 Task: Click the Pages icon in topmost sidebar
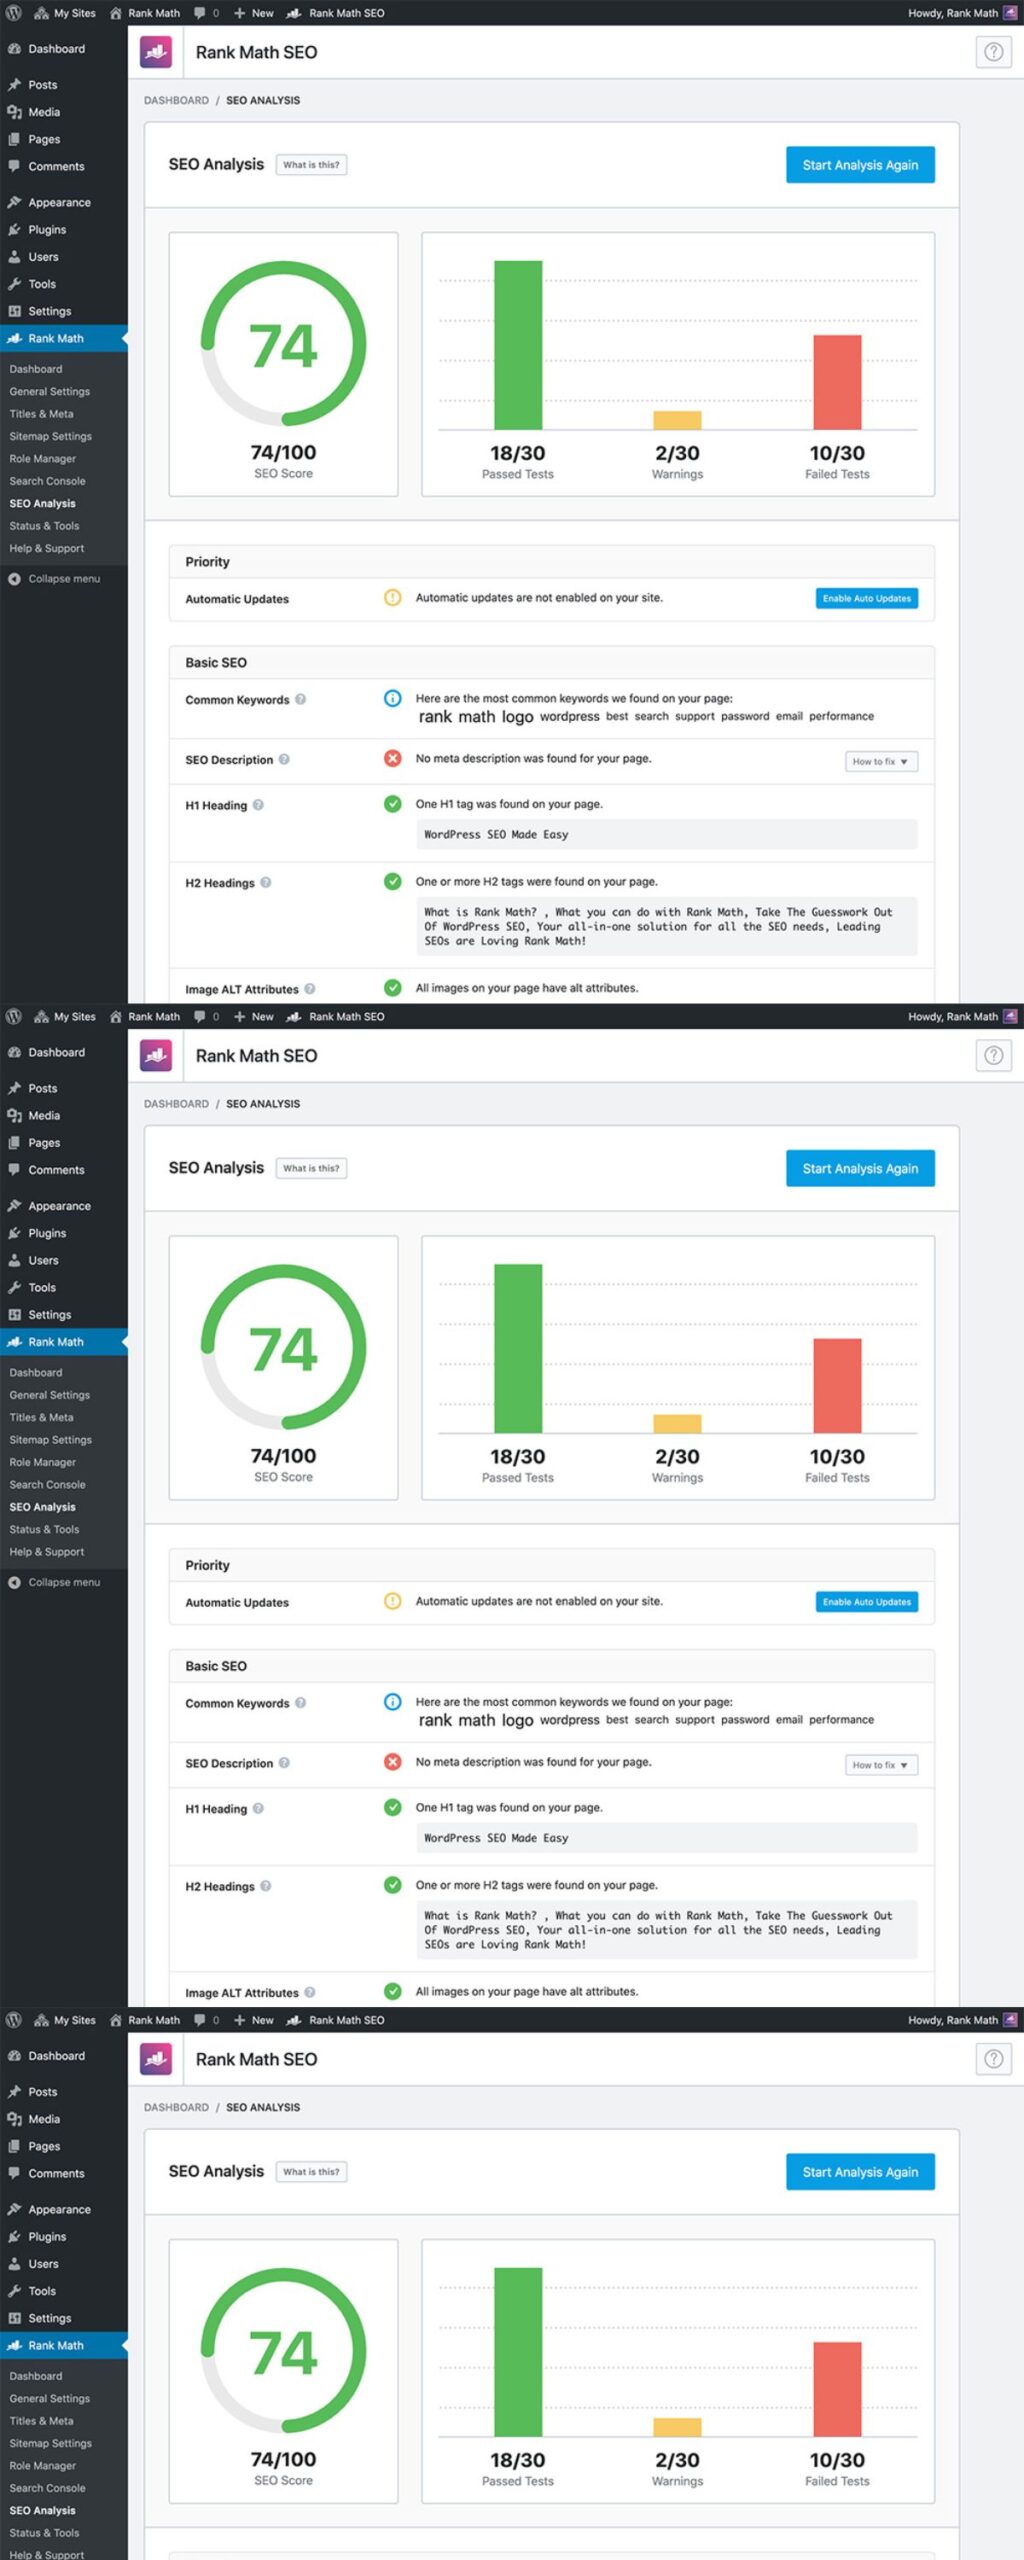pyautogui.click(x=14, y=139)
